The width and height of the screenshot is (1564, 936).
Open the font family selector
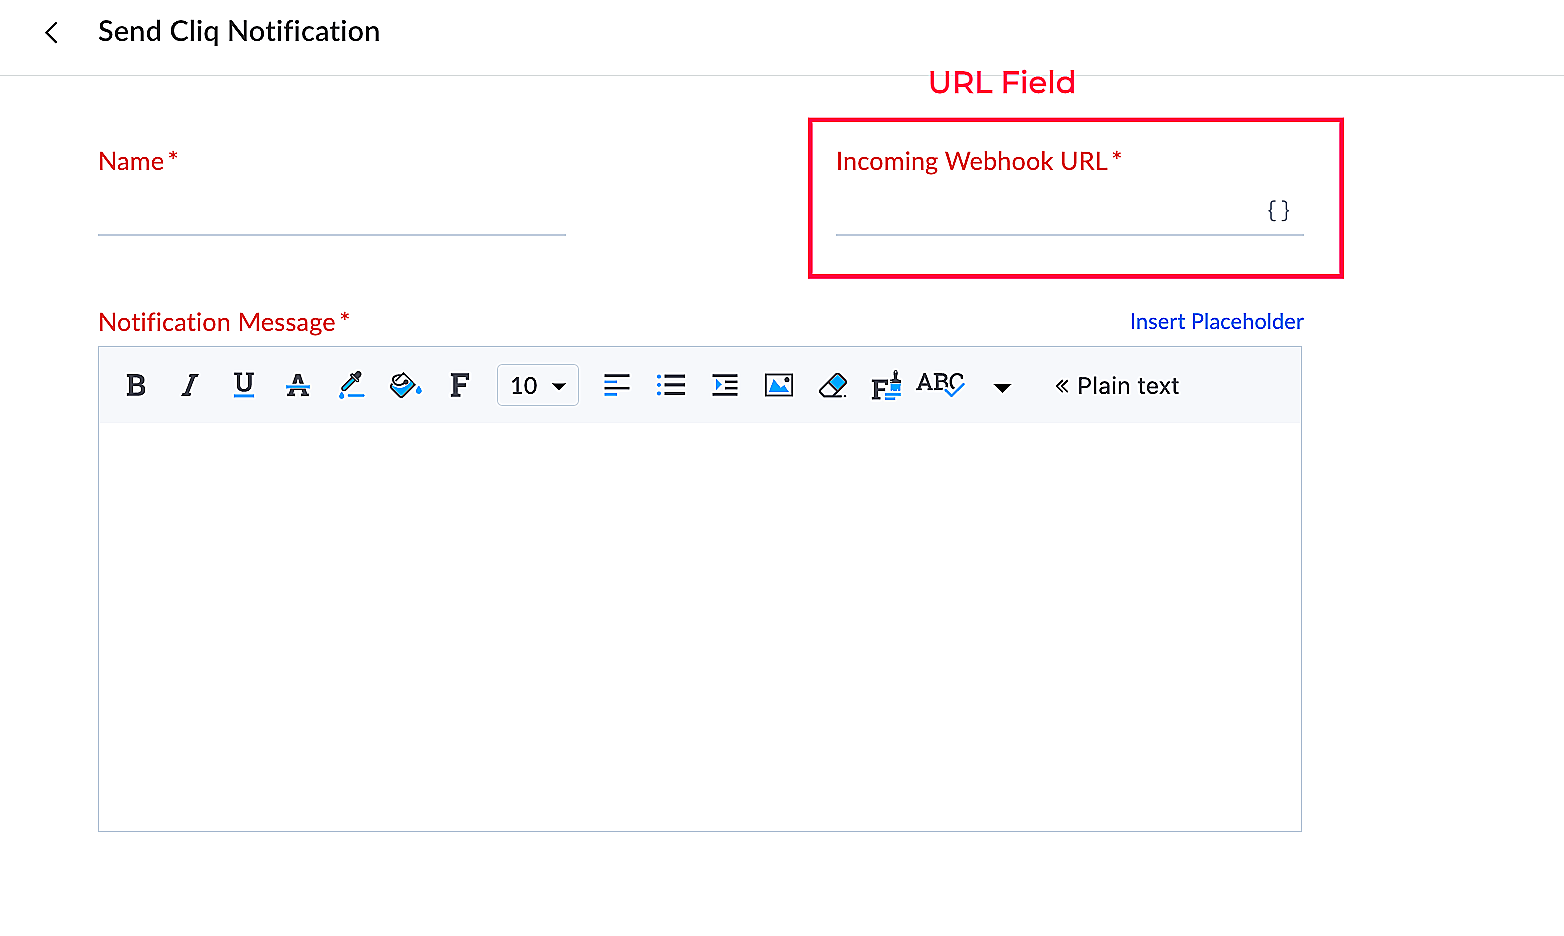click(x=459, y=385)
